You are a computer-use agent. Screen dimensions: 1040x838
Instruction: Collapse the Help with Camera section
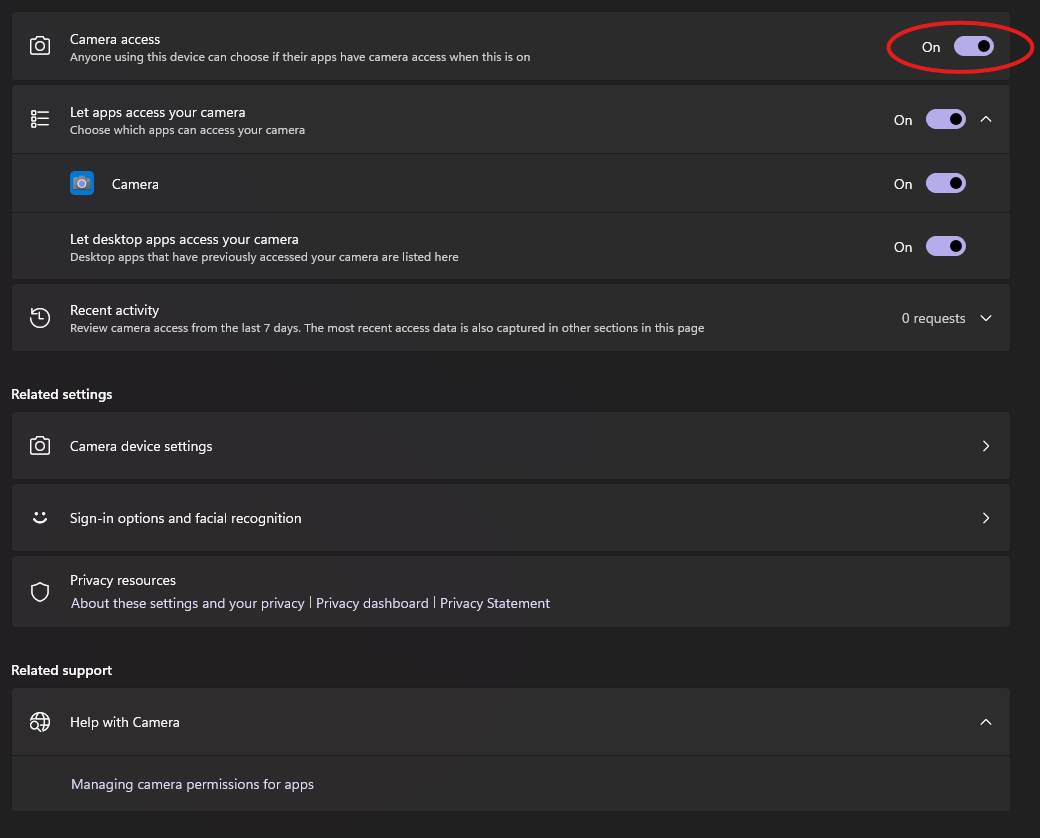click(x=986, y=721)
